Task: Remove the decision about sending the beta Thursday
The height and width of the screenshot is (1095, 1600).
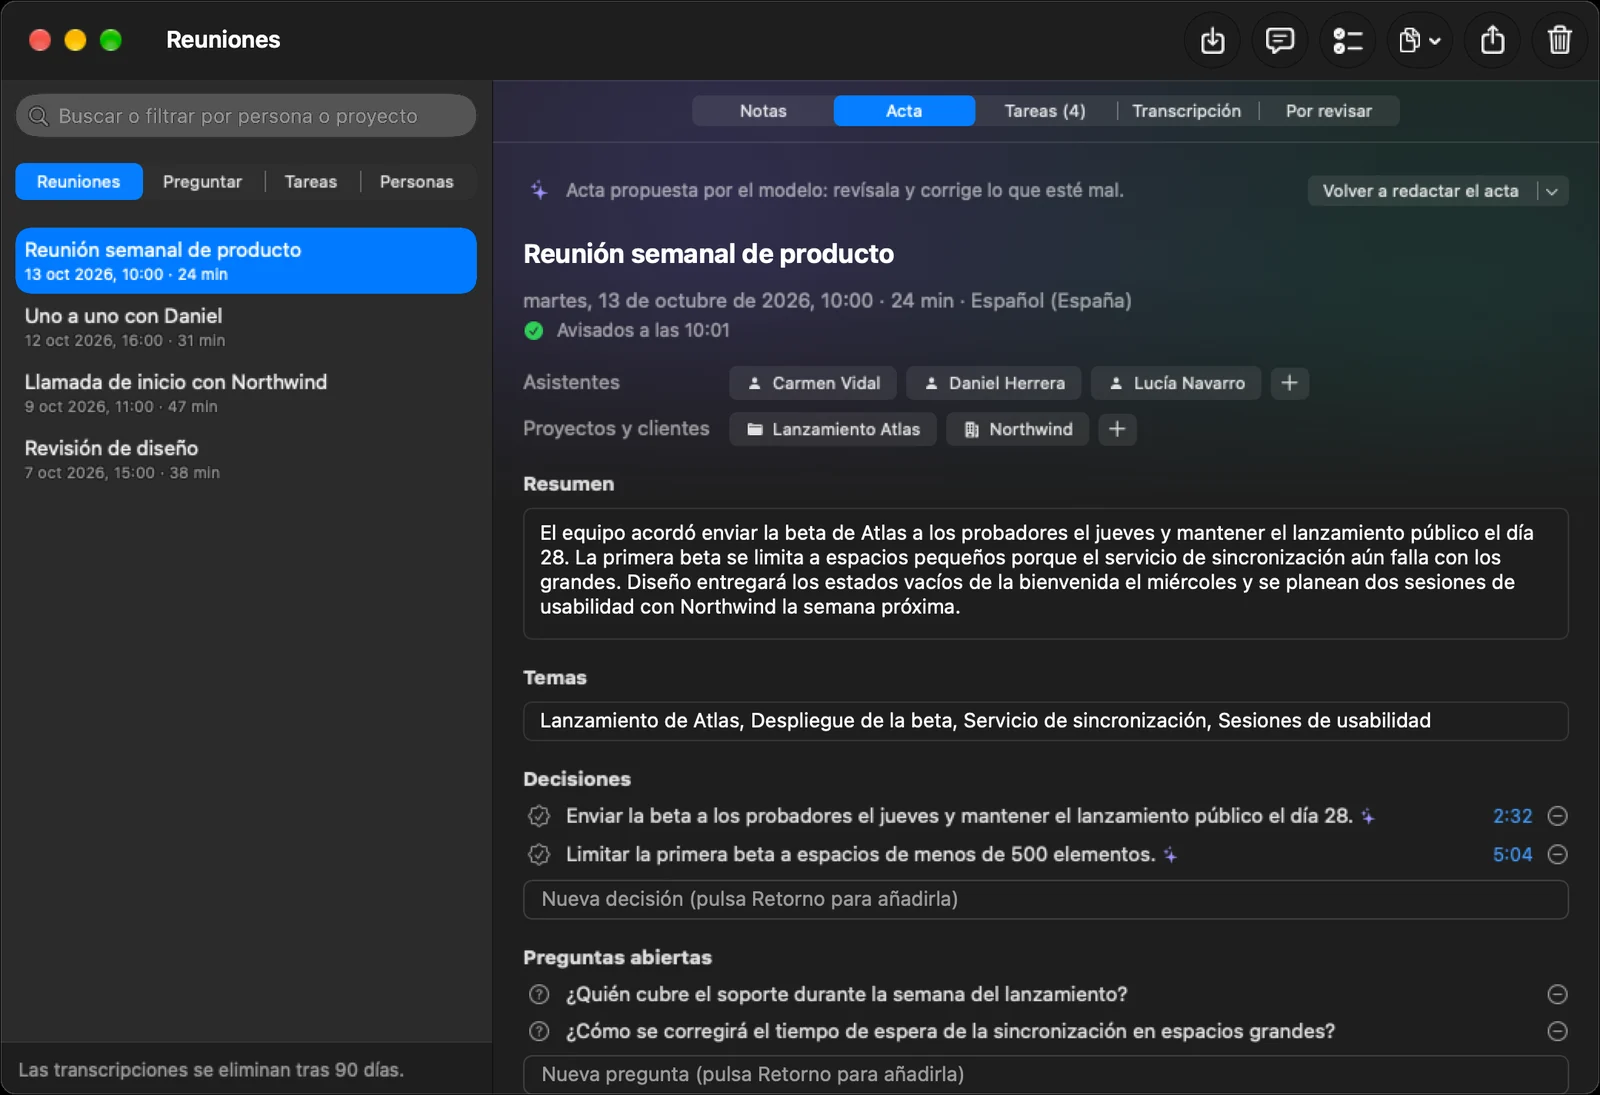Action: 1557,816
